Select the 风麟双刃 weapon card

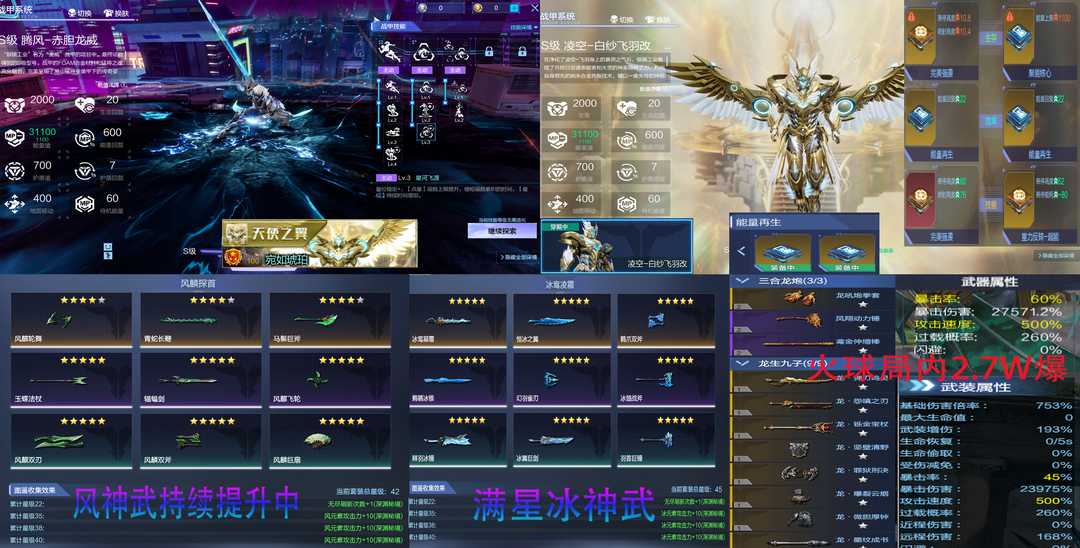71,441
